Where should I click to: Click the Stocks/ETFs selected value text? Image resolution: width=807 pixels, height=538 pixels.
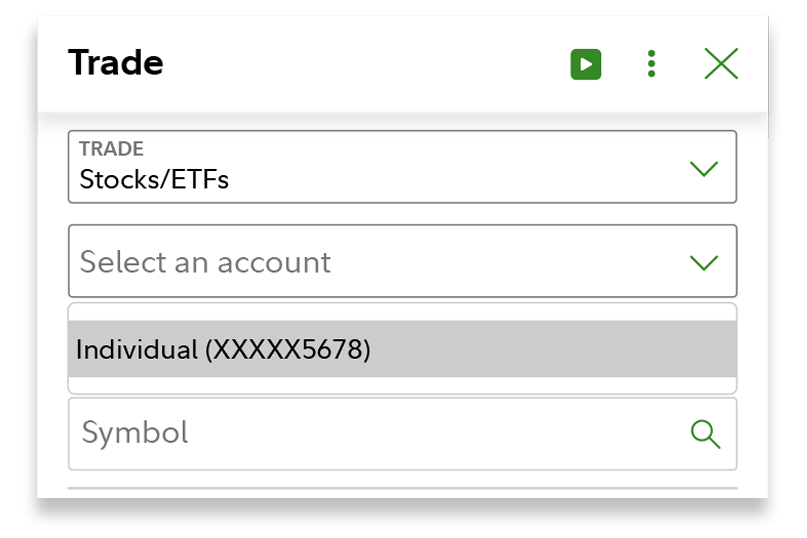point(154,180)
